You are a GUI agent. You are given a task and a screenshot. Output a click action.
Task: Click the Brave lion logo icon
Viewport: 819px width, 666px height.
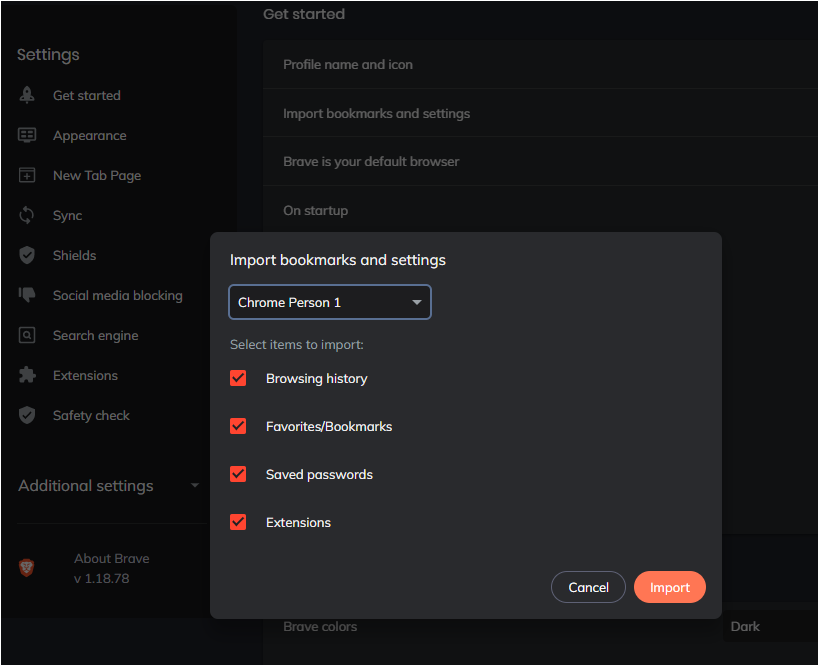(x=27, y=568)
